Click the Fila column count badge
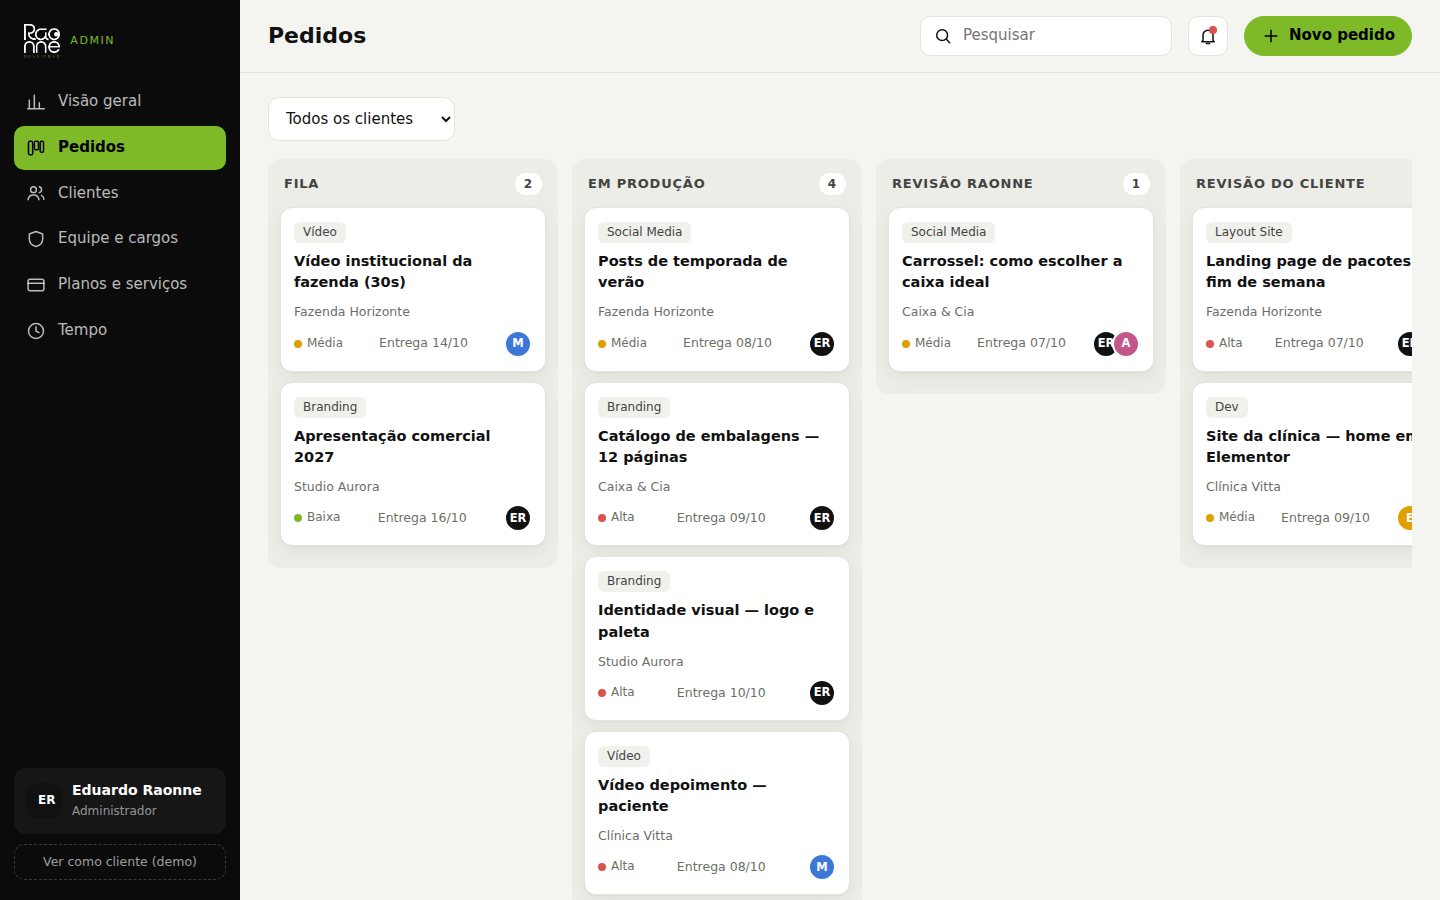 528,184
